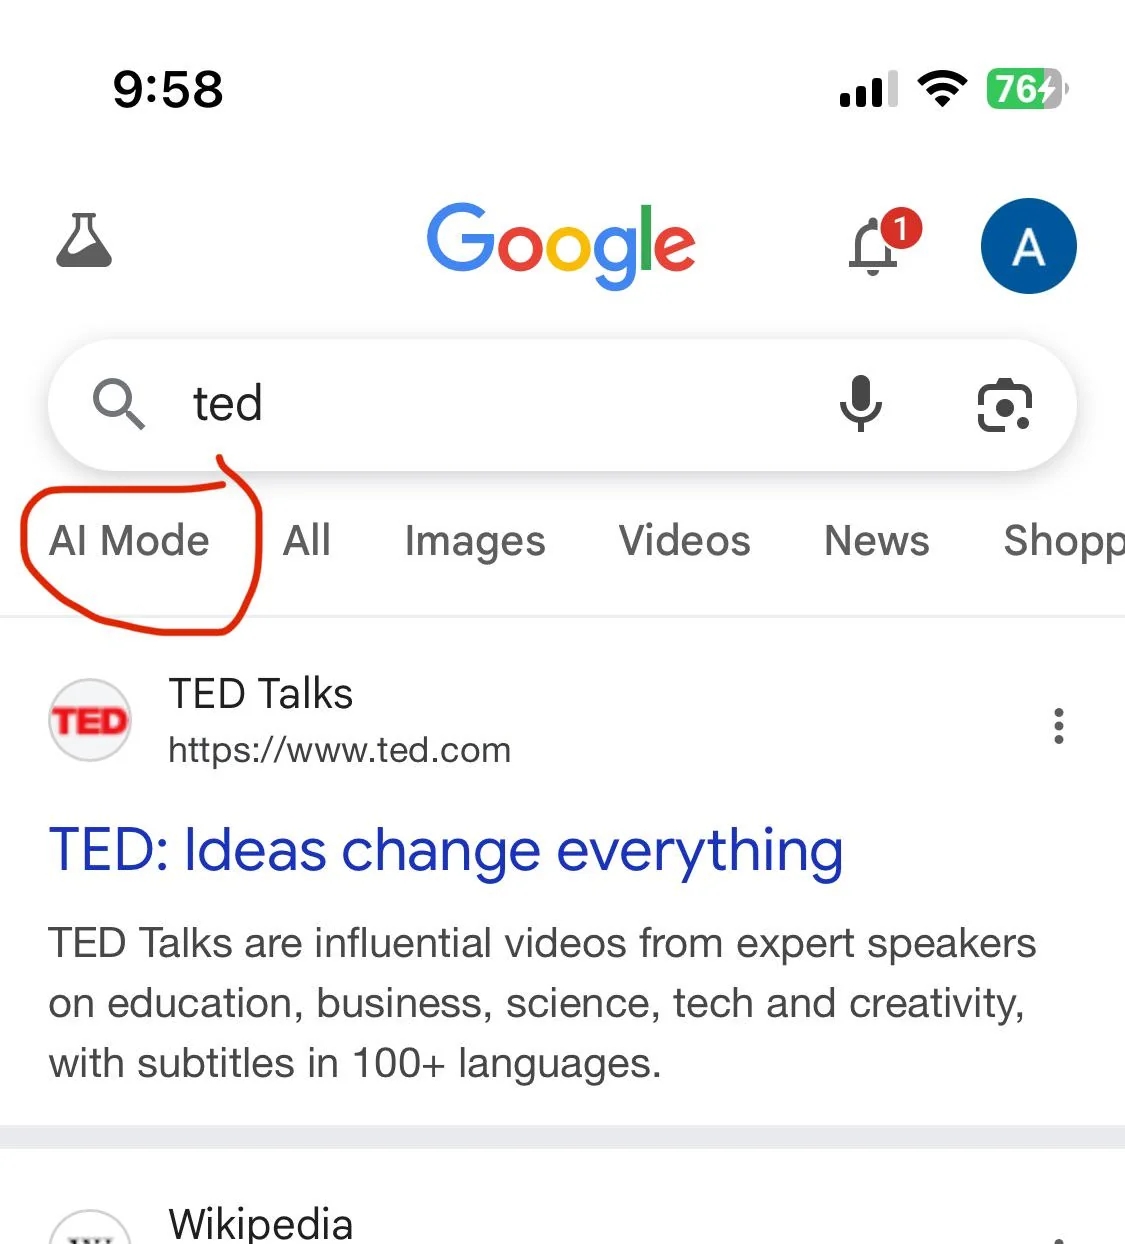Open the News results tab
The width and height of the screenshot is (1125, 1244).
[876, 540]
